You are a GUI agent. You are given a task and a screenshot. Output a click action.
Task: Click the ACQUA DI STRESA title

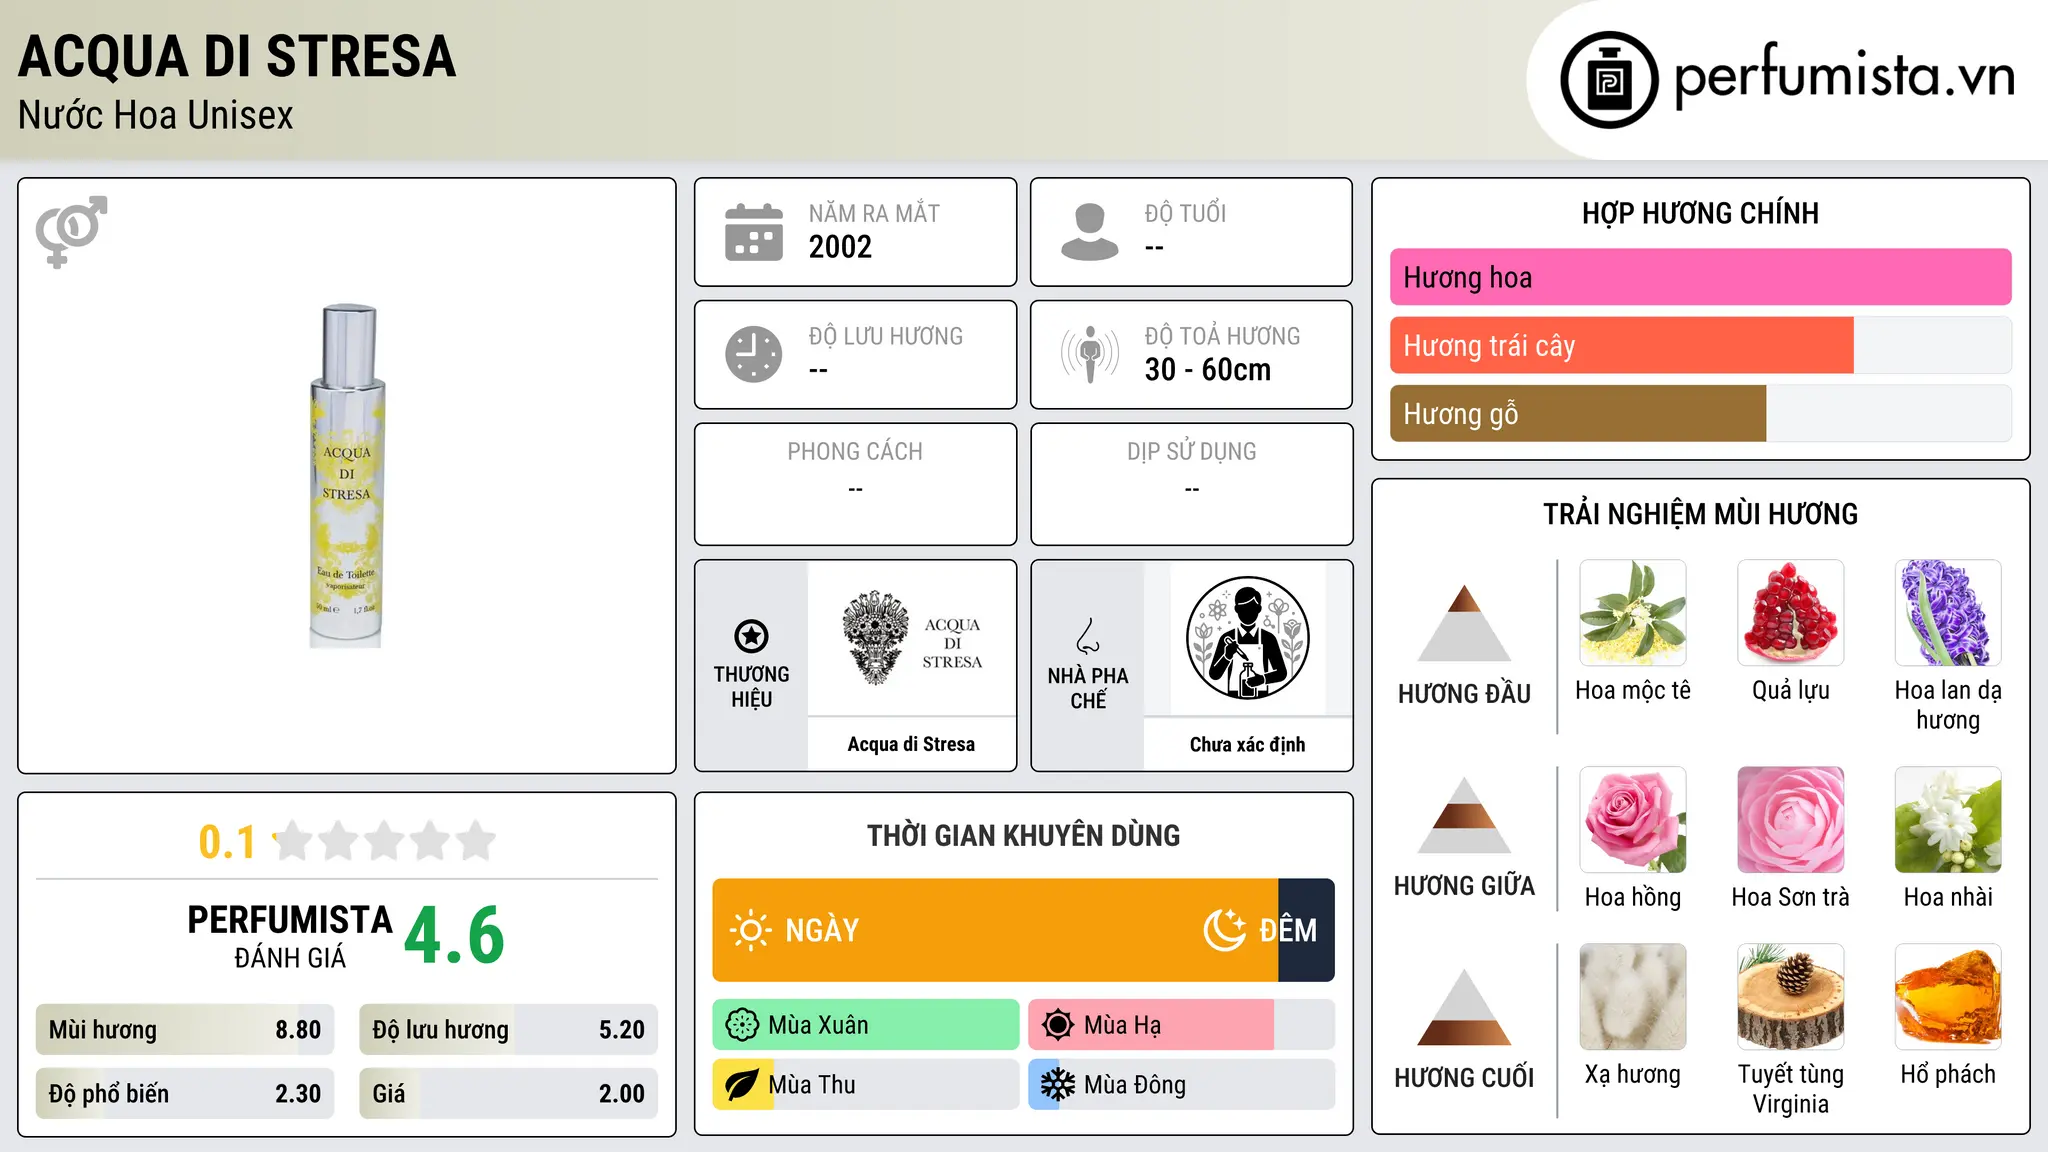(237, 56)
